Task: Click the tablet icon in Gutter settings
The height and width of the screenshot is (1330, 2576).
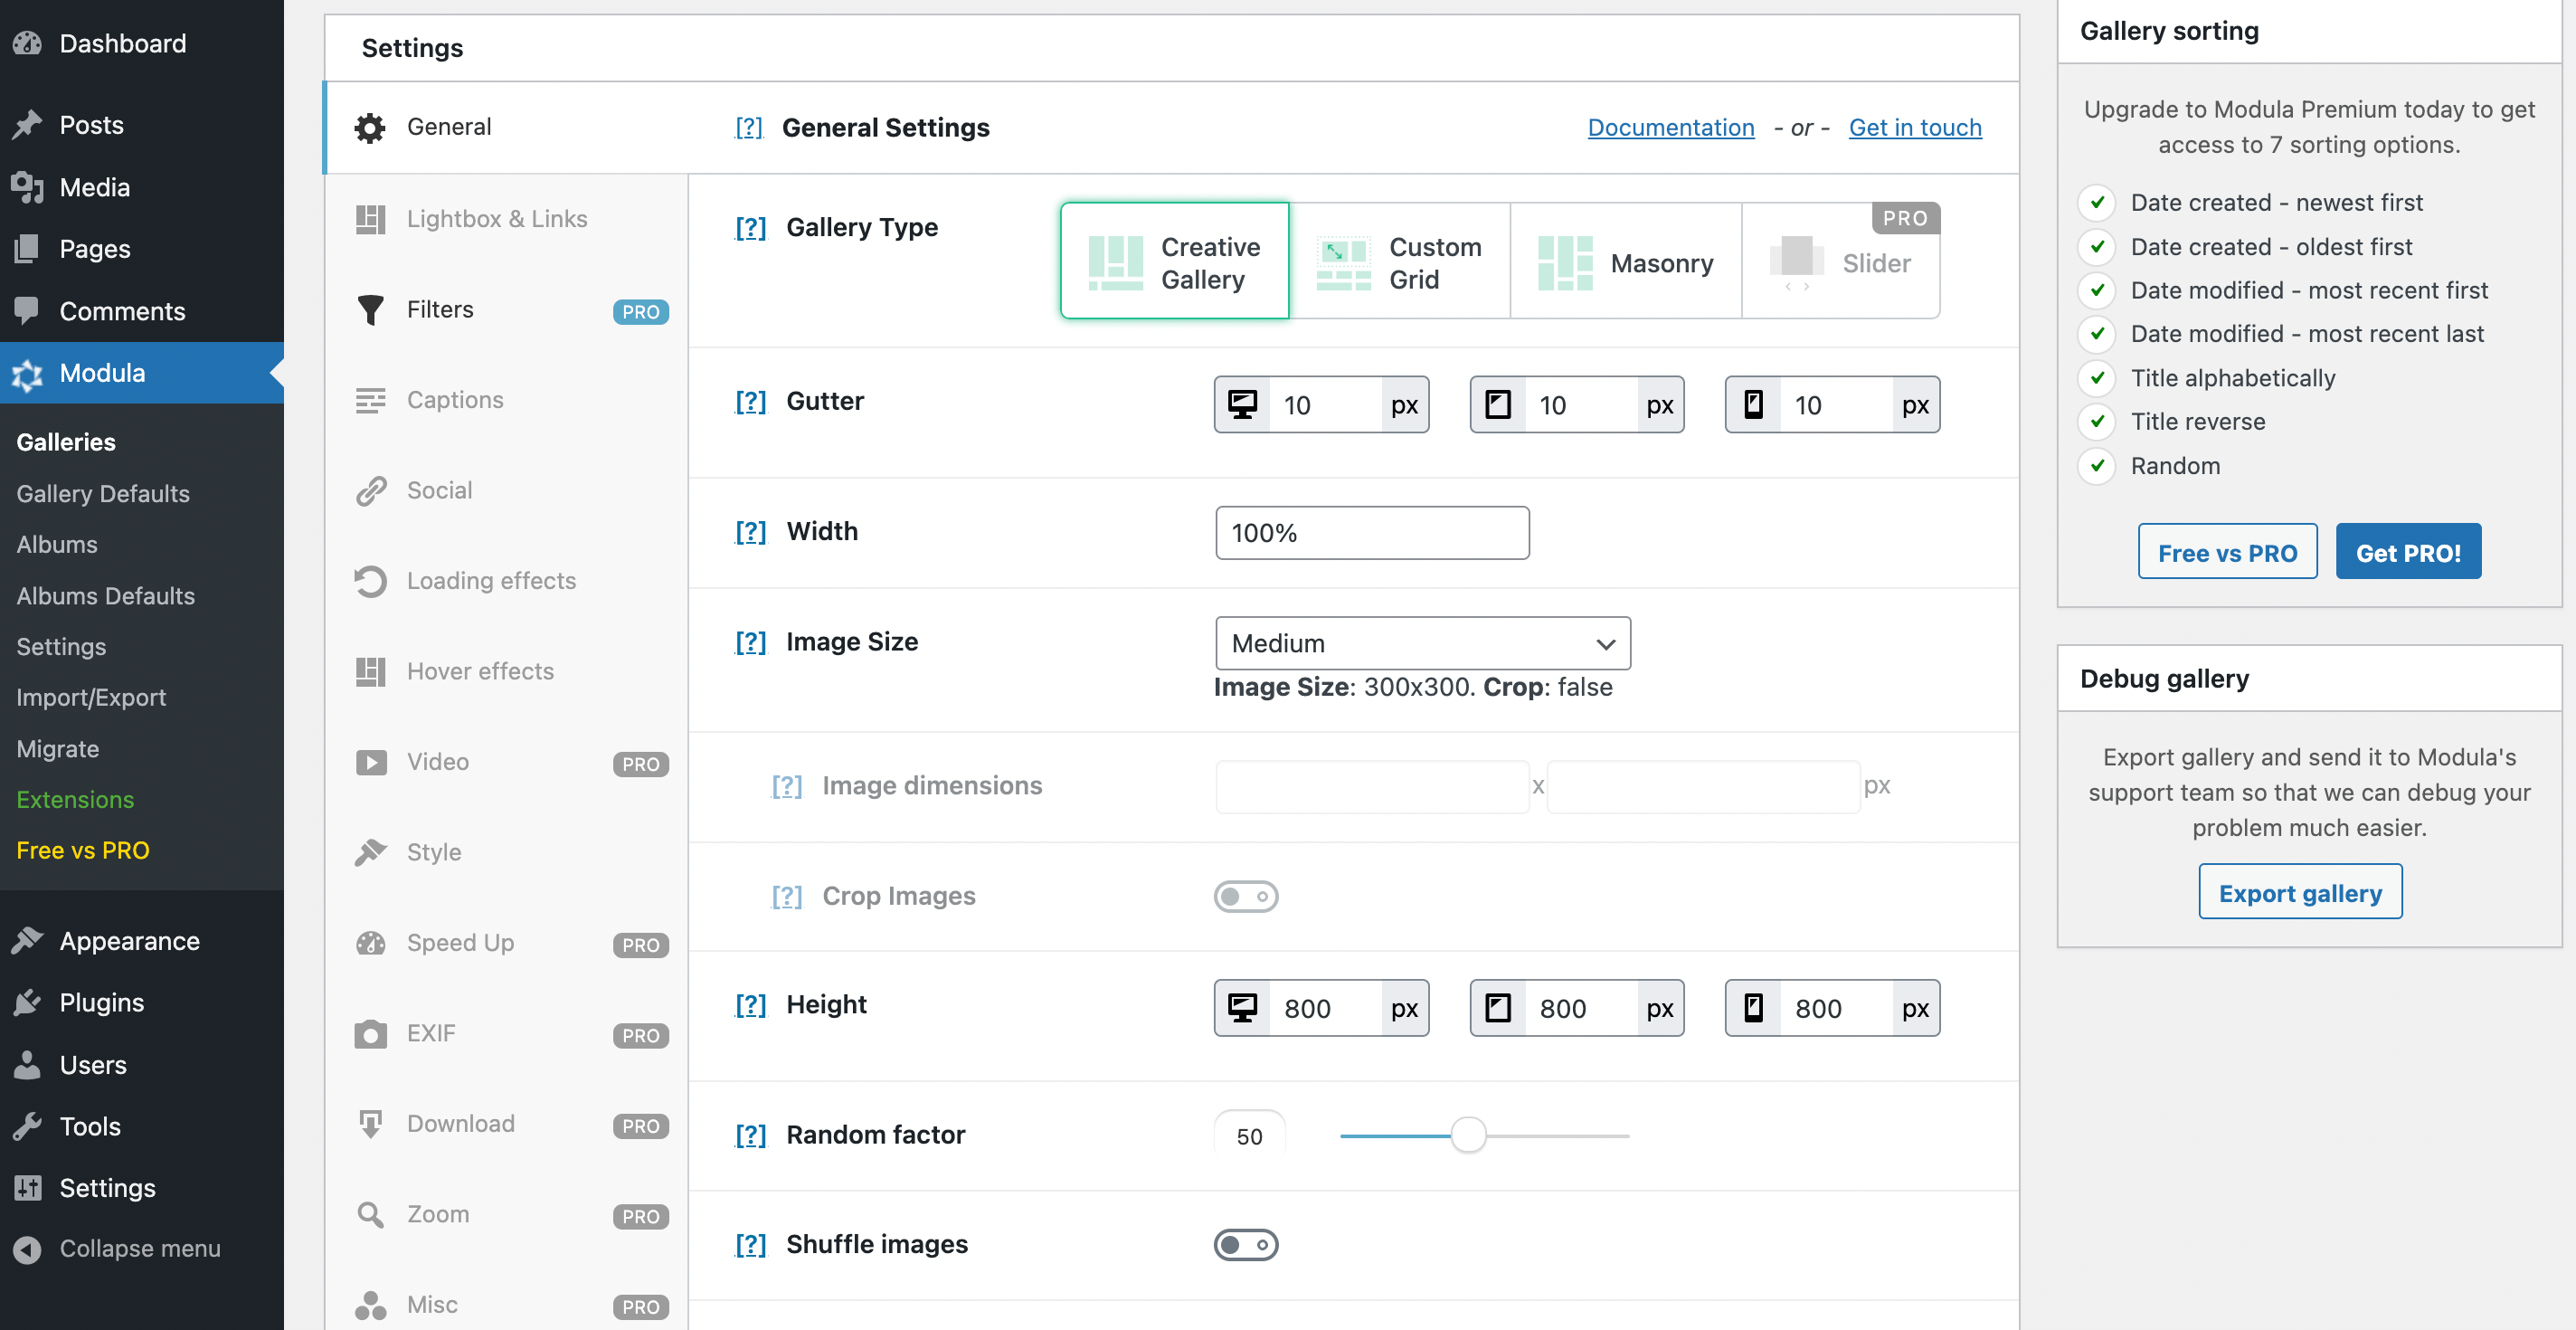Action: (x=1497, y=404)
